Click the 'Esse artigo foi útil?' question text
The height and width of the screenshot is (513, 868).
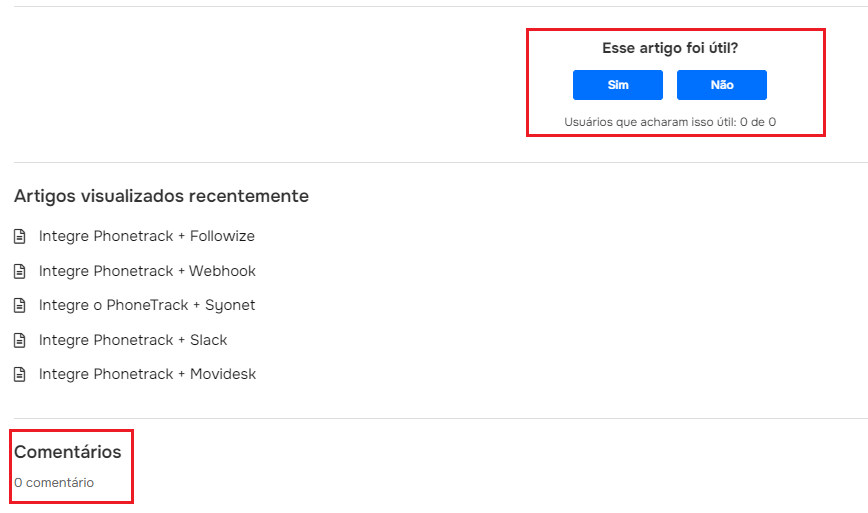pos(670,48)
